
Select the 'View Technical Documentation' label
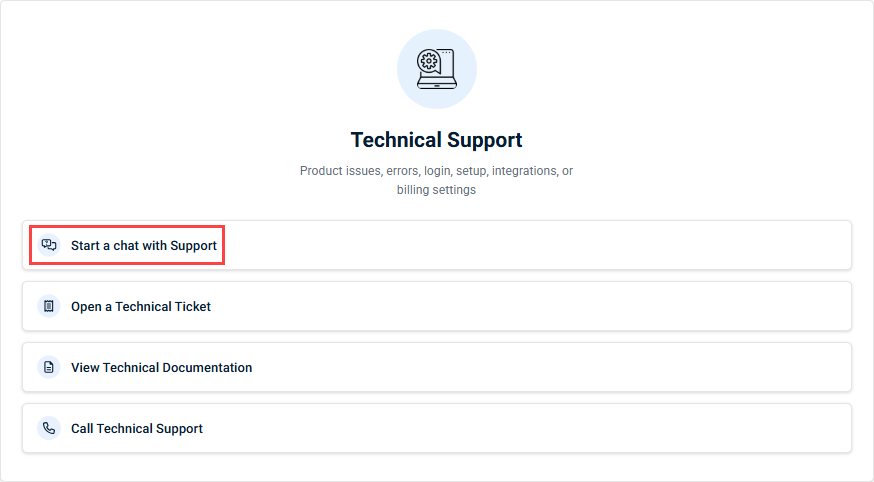tap(161, 367)
